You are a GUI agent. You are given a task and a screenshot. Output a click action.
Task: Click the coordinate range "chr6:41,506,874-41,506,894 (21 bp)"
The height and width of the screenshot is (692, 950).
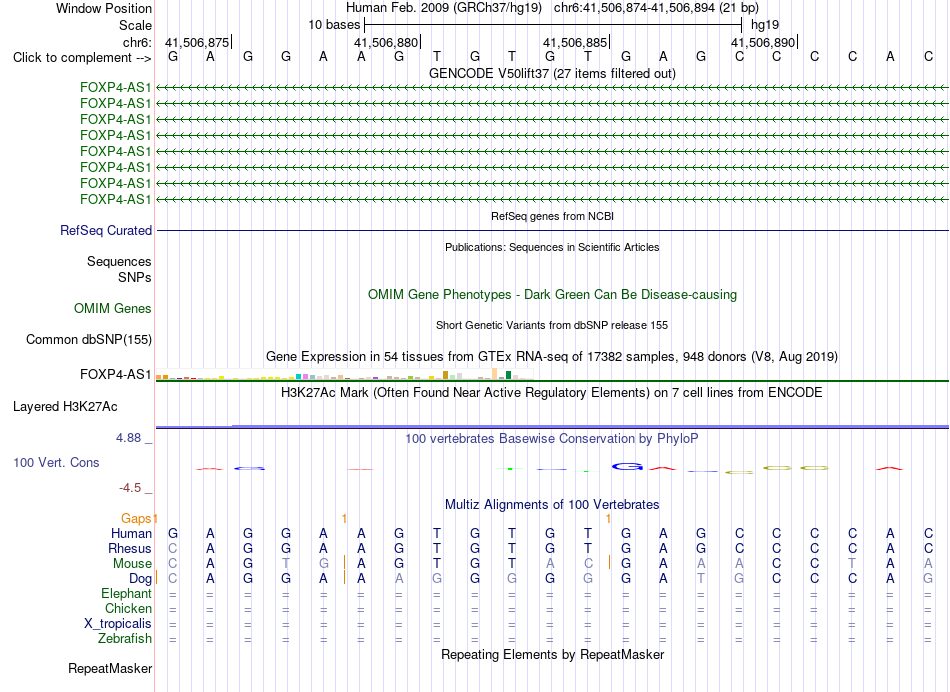[656, 8]
